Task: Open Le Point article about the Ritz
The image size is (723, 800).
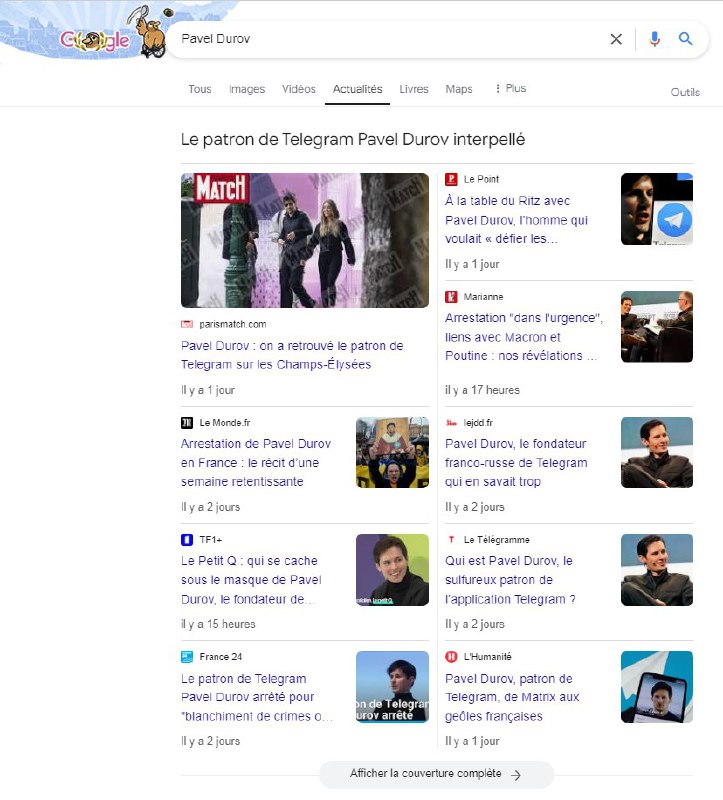Action: click(x=516, y=219)
